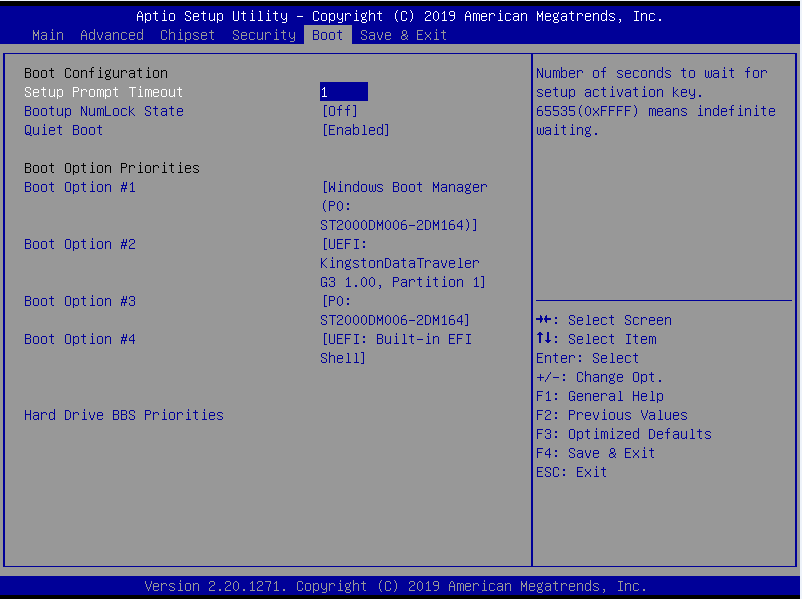Open the Main tab
The width and height of the screenshot is (802, 599).
pyautogui.click(x=48, y=35)
